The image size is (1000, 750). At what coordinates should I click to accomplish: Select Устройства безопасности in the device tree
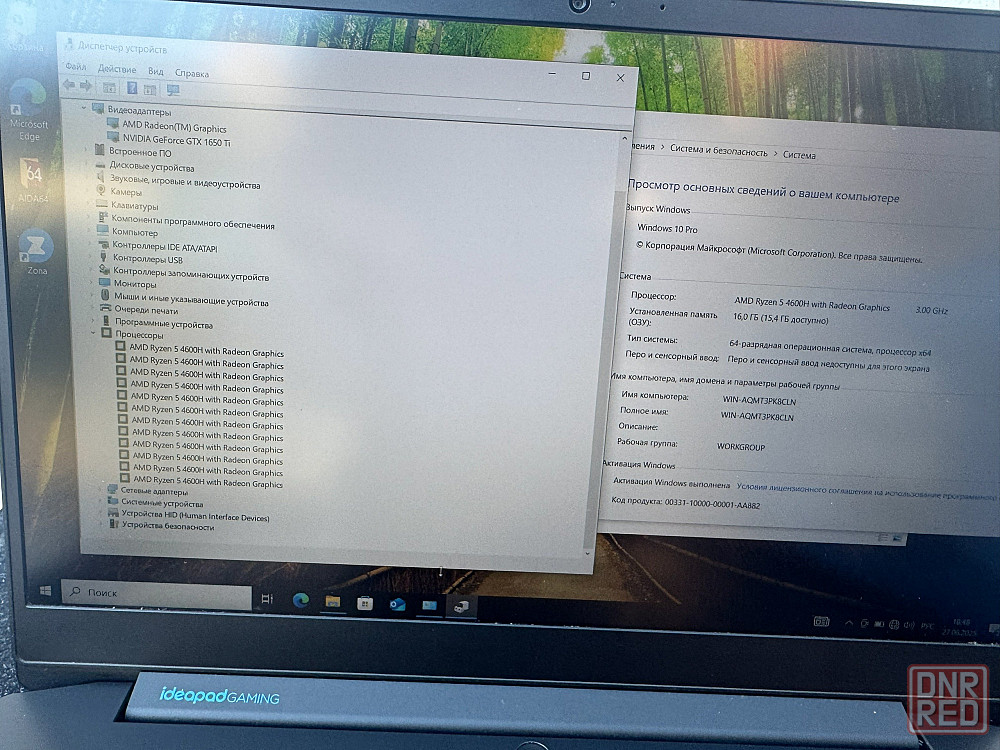pos(168,526)
